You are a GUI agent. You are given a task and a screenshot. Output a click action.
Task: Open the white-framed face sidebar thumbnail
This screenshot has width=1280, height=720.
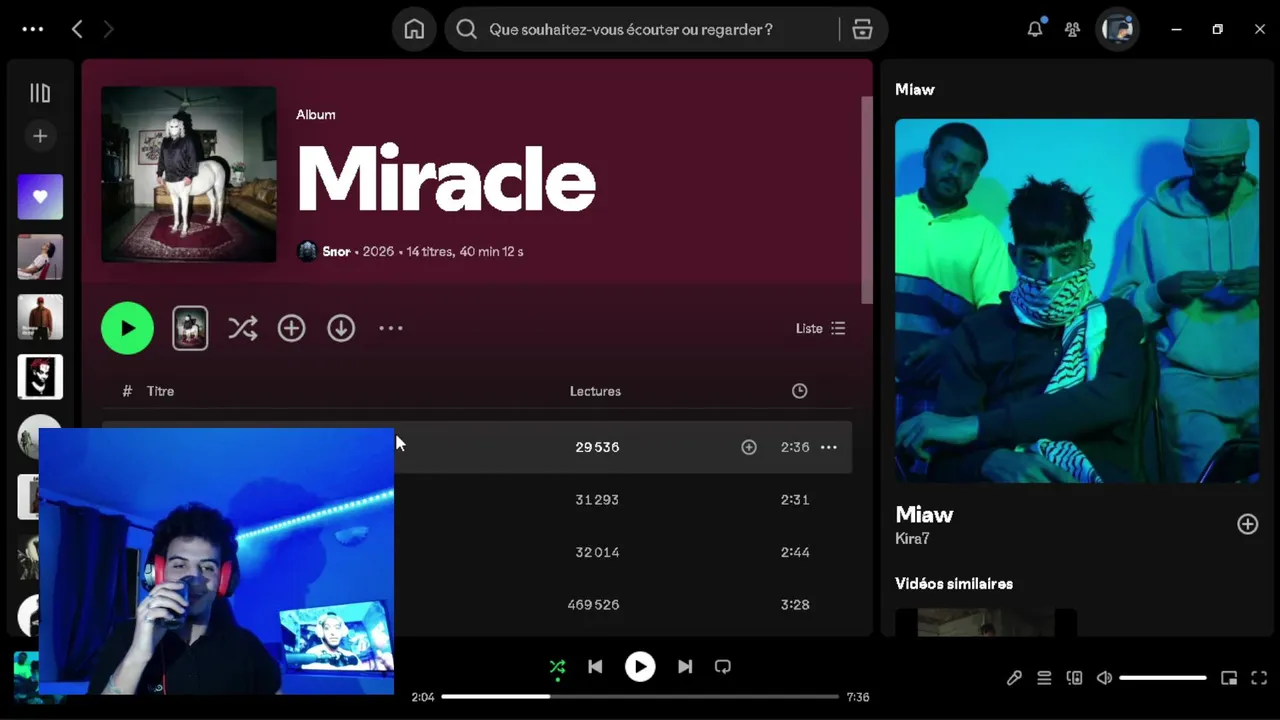click(40, 377)
